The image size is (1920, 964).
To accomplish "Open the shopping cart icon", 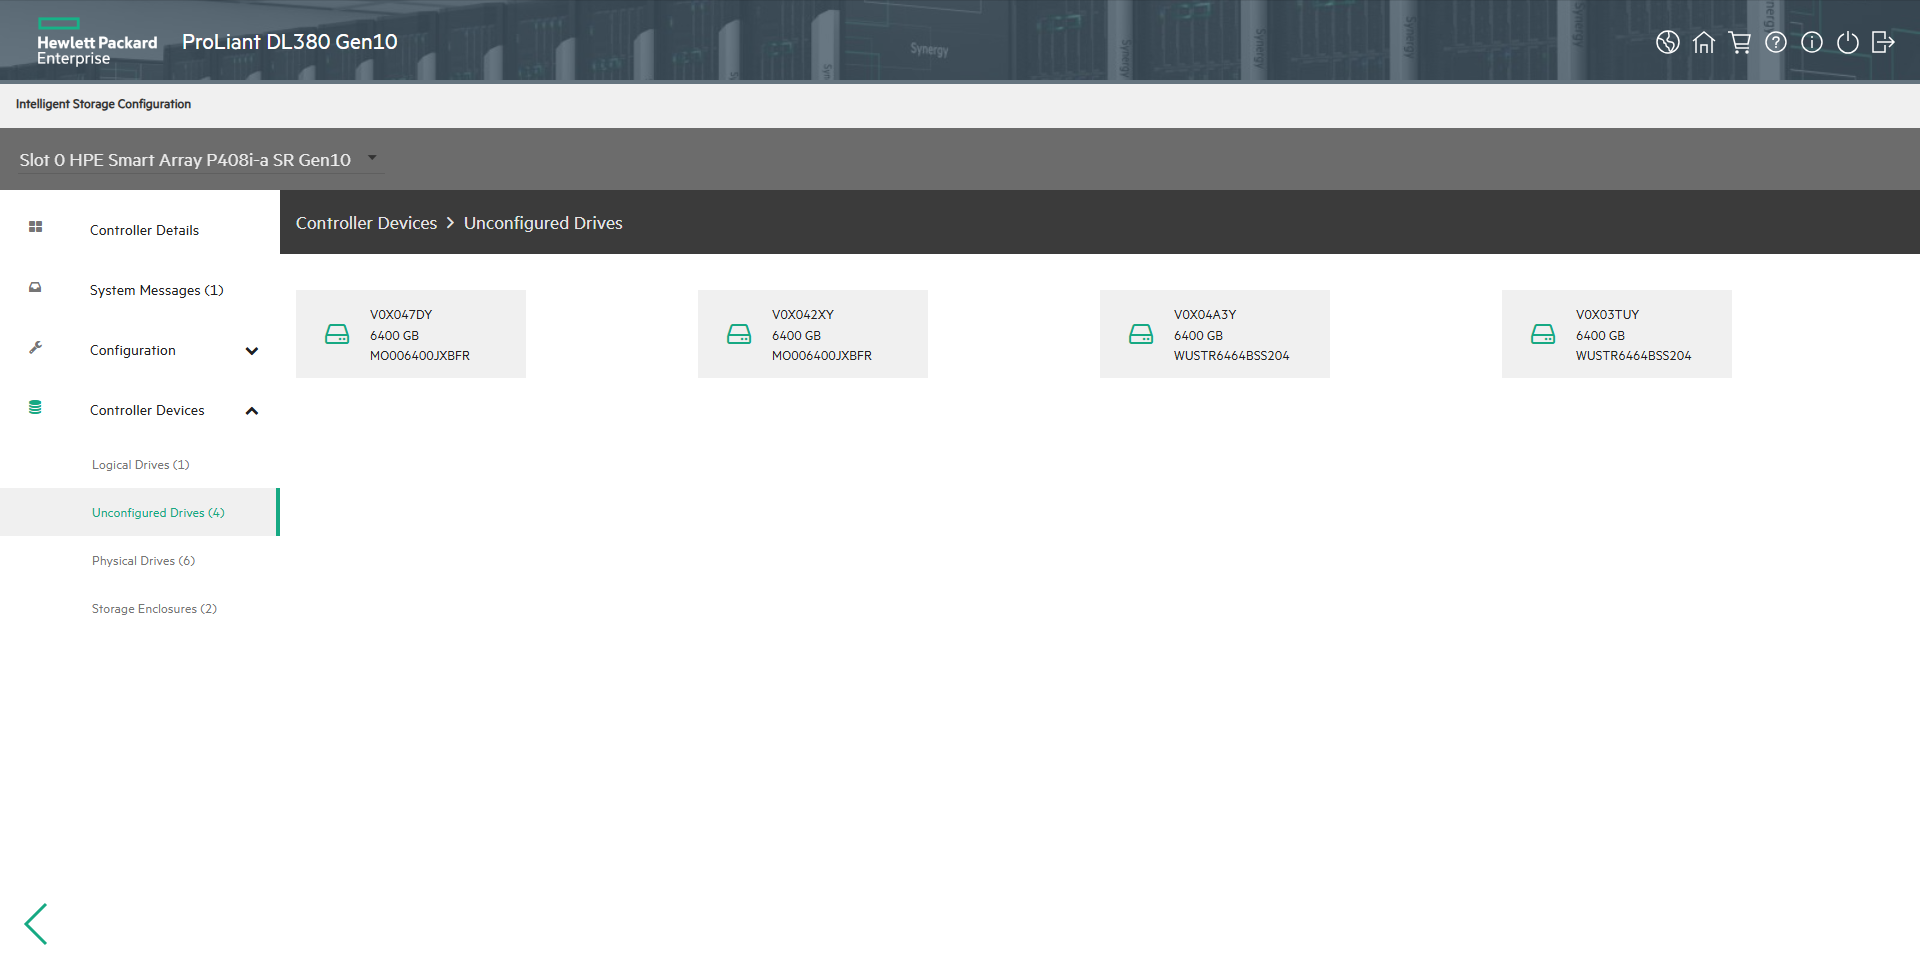I will 1739,42.
